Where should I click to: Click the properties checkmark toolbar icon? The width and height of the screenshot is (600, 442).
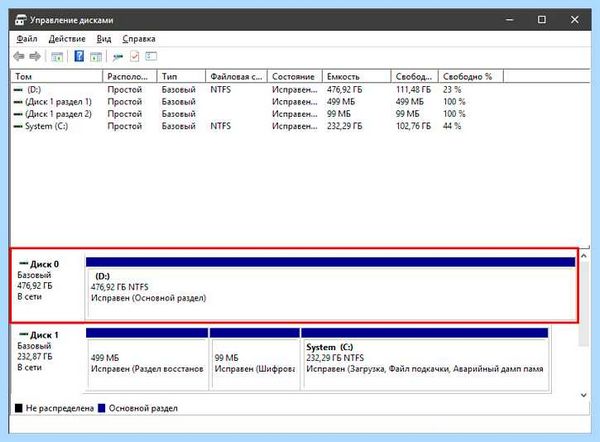(x=134, y=57)
